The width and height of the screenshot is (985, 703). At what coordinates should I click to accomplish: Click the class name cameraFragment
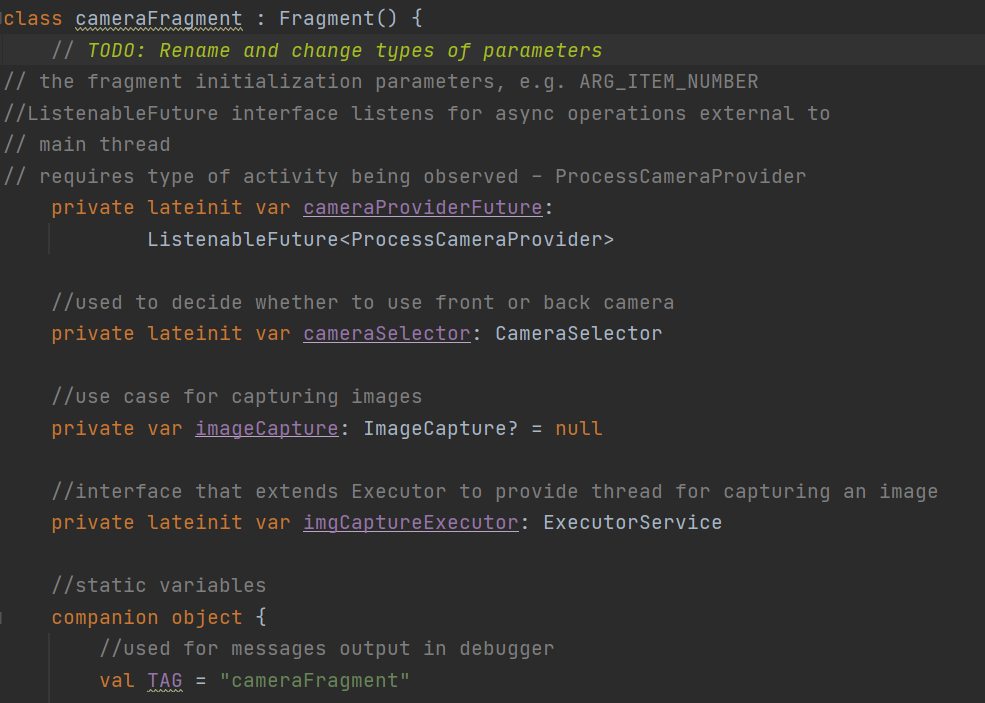tap(159, 19)
